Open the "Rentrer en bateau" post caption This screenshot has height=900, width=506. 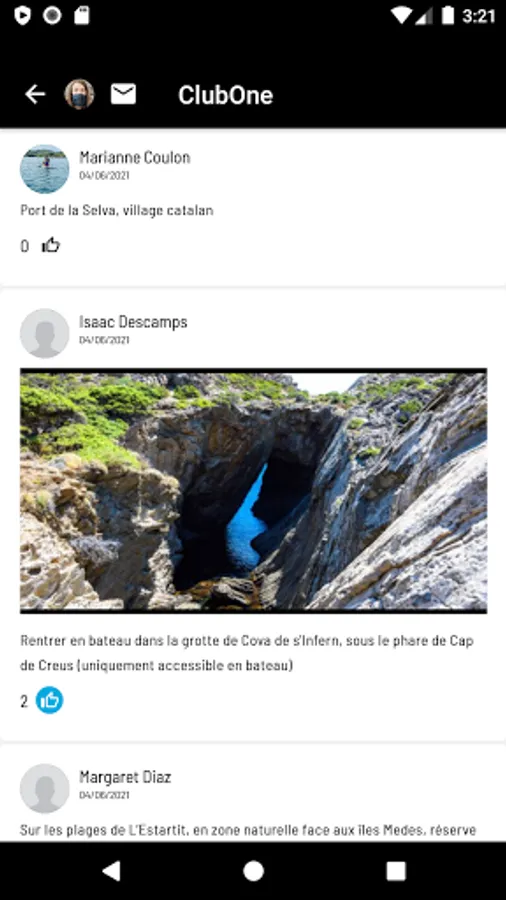247,653
